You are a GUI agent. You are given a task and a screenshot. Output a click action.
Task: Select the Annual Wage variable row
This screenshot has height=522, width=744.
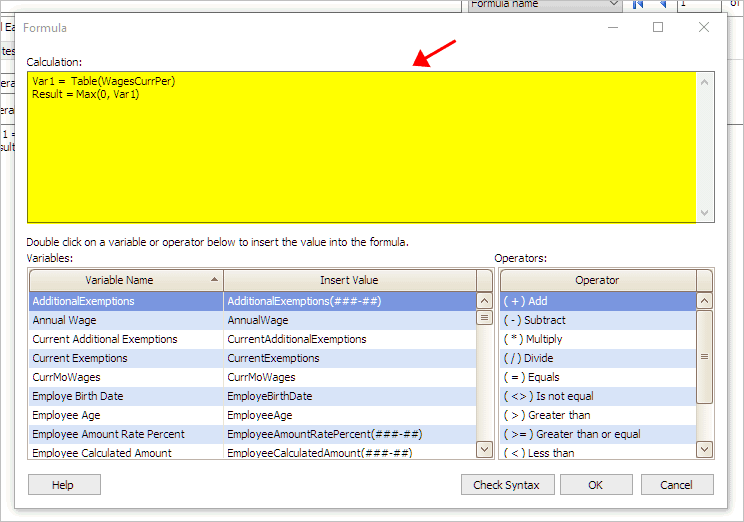125,320
